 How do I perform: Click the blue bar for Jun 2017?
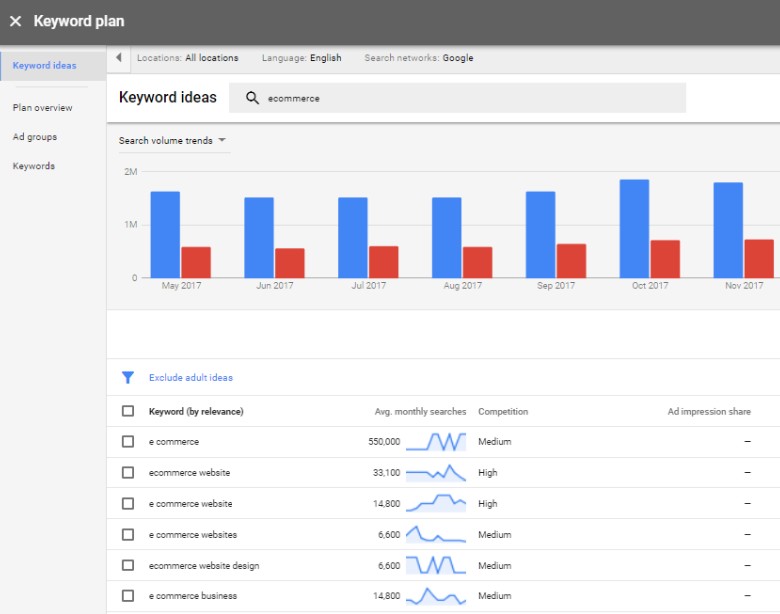pos(259,237)
